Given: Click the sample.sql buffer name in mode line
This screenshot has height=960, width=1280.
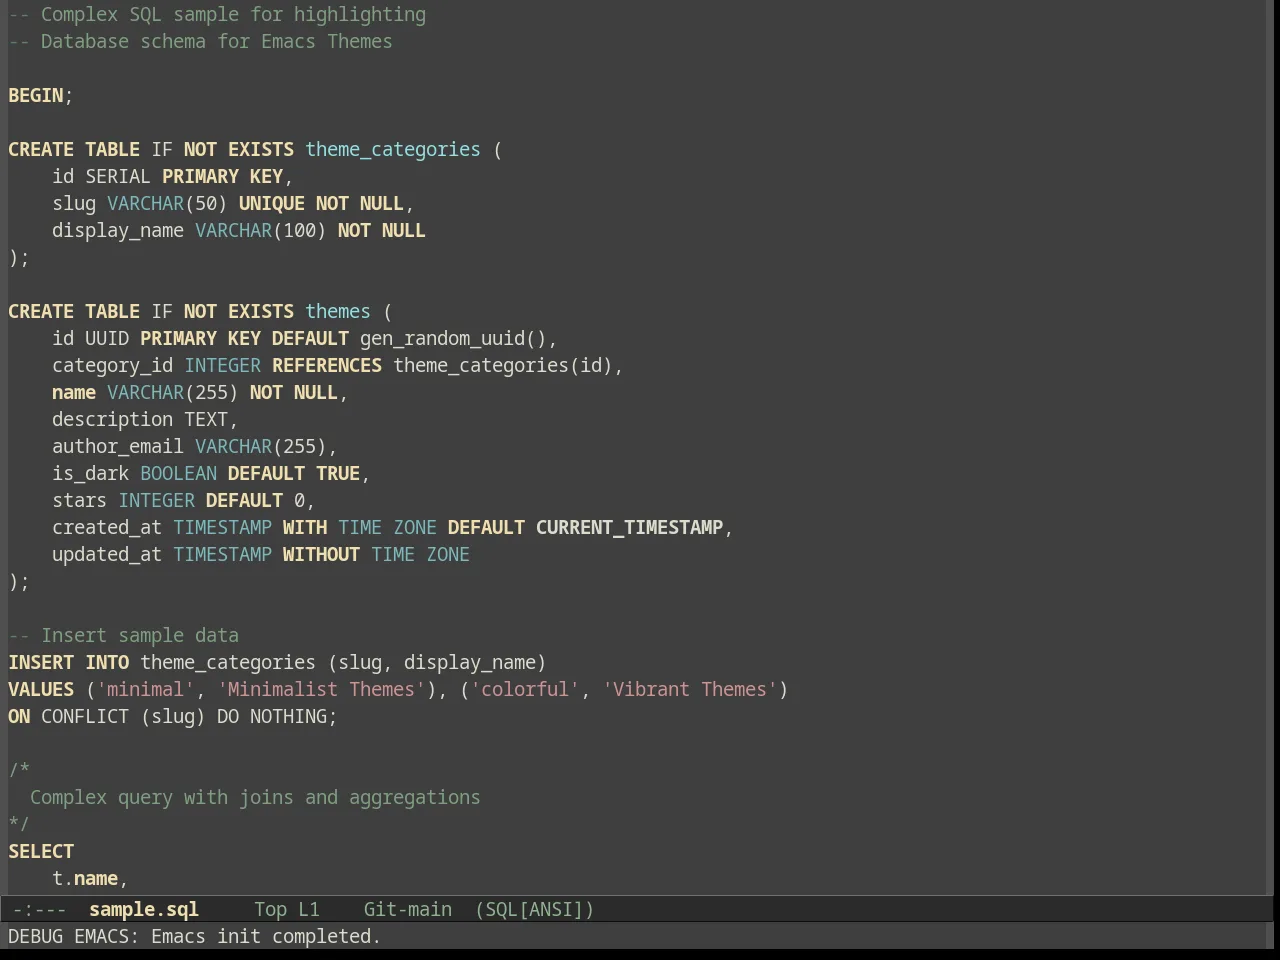Looking at the screenshot, I should coord(144,910).
